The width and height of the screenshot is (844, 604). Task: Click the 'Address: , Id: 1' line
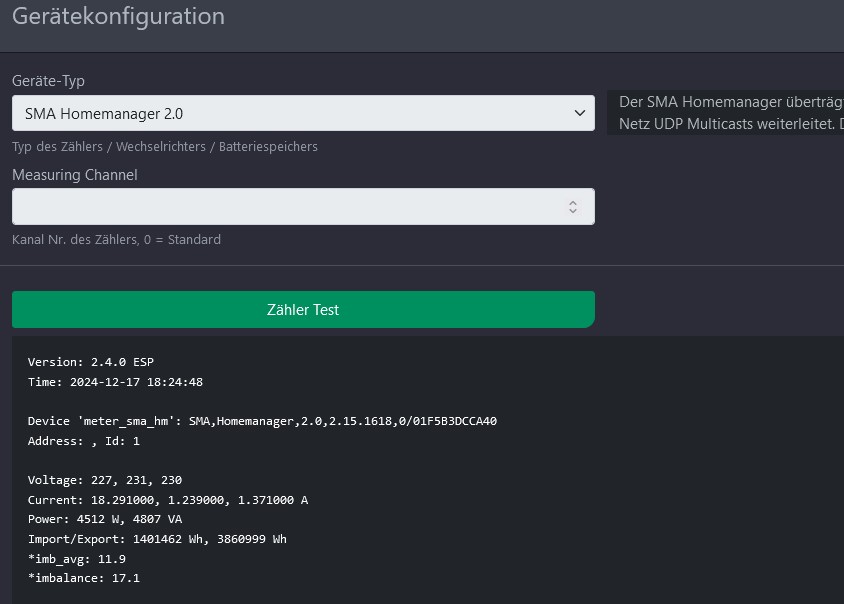83,441
